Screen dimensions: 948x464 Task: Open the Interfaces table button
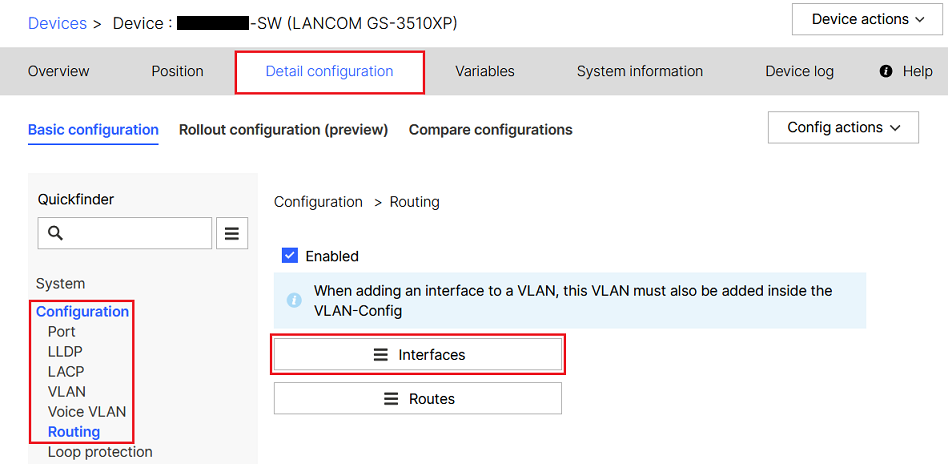418,355
